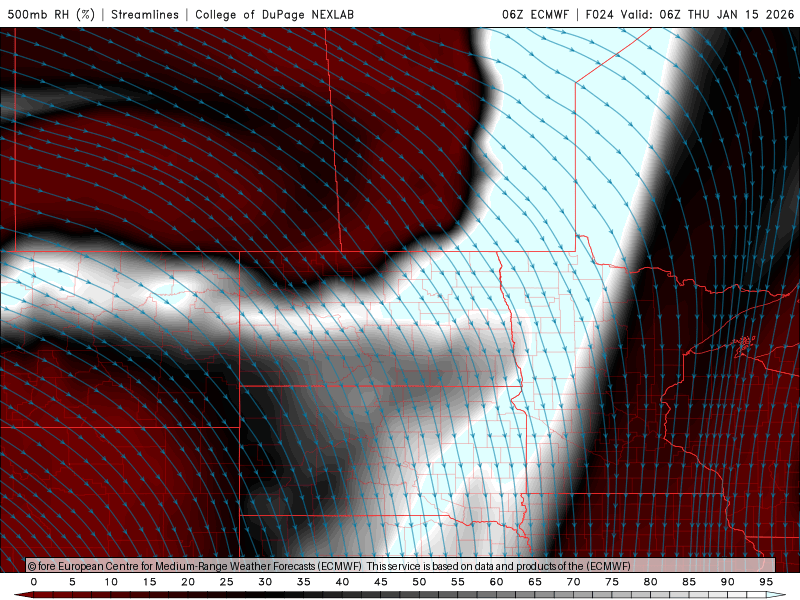Click the ECMWF copyright notice banner

click(x=401, y=566)
